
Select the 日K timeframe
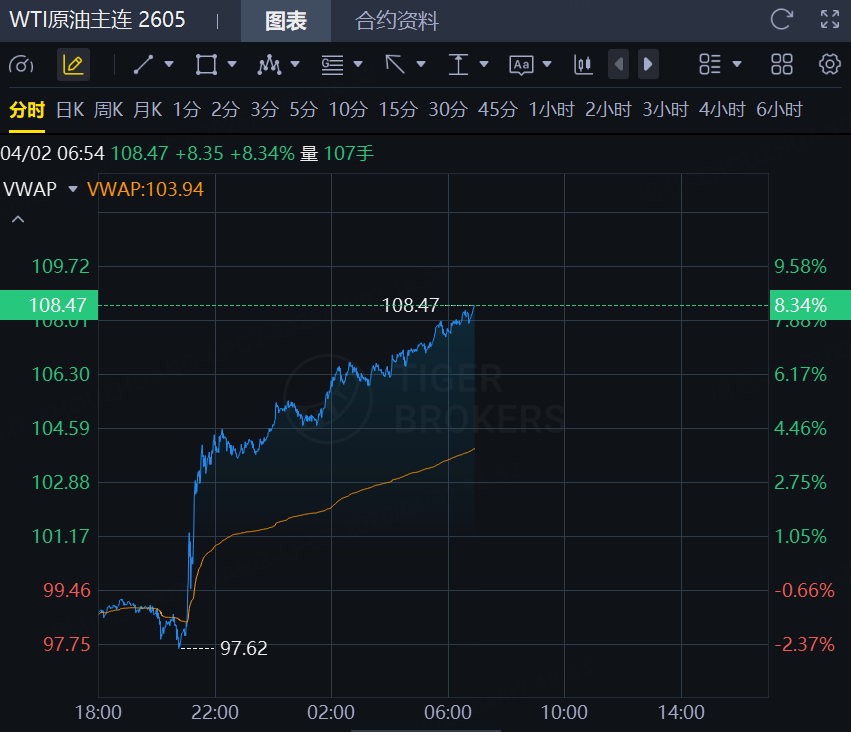pyautogui.click(x=70, y=110)
